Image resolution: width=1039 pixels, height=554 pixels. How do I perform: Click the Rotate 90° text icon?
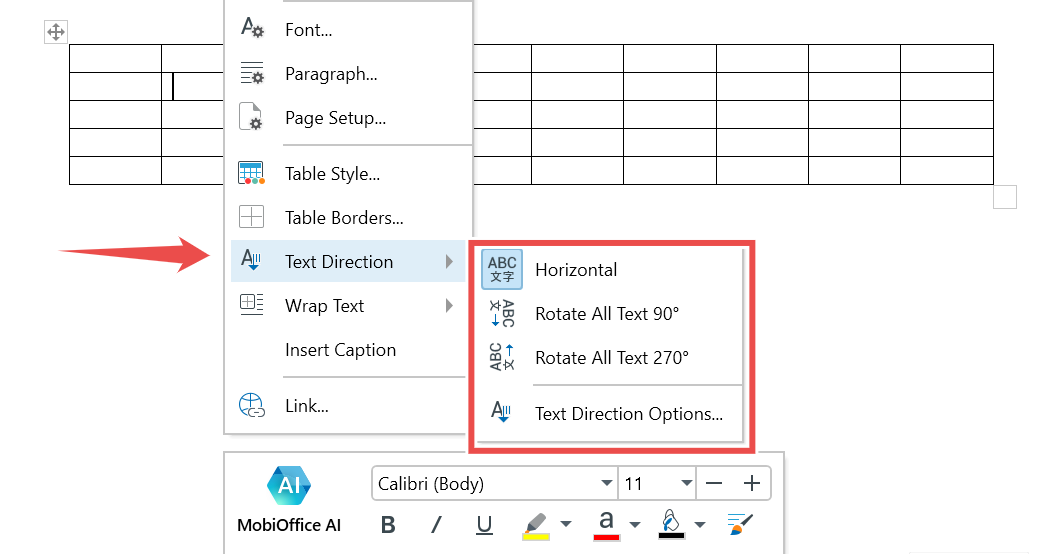pos(502,313)
